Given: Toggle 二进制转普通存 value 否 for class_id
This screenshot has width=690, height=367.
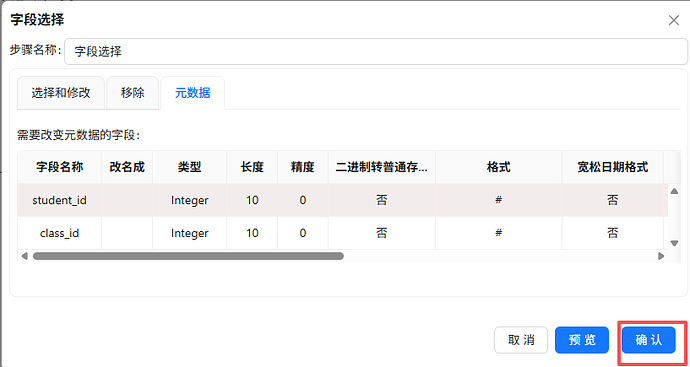Looking at the screenshot, I should click(x=382, y=233).
